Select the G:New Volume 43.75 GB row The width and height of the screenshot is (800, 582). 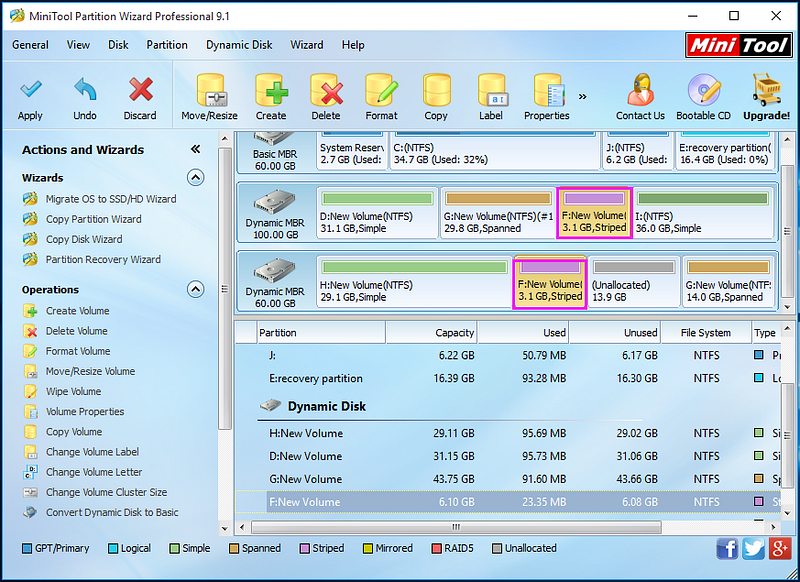coord(508,479)
